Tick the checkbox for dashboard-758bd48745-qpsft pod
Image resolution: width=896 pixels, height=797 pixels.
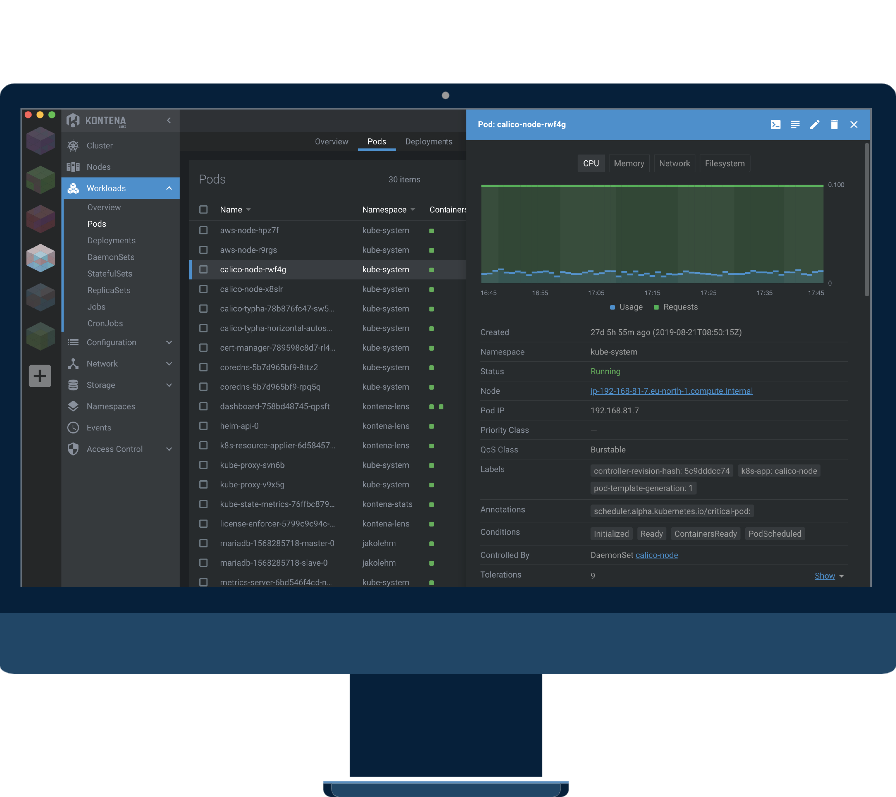[204, 406]
